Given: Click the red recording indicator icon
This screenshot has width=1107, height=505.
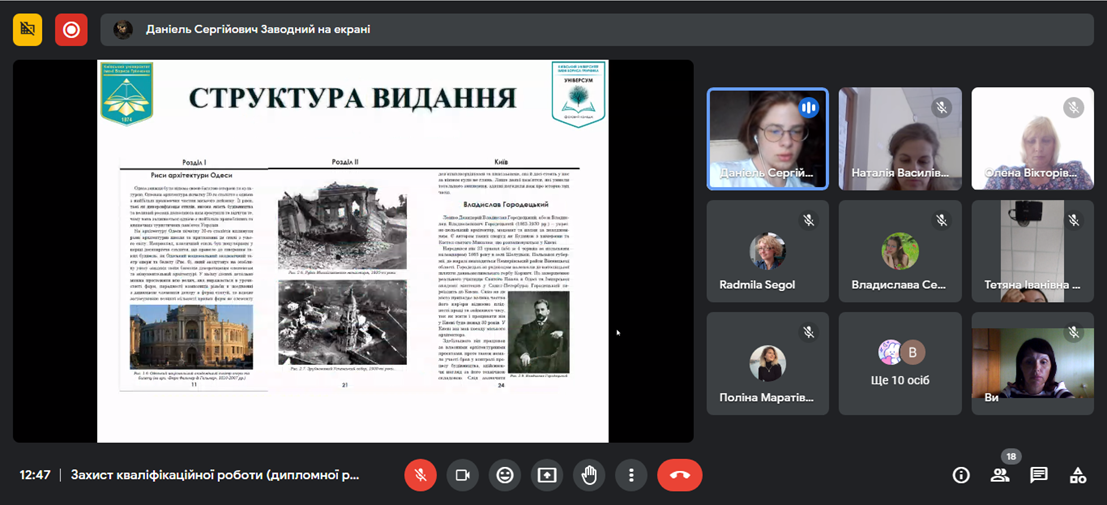Looking at the screenshot, I should tap(71, 30).
